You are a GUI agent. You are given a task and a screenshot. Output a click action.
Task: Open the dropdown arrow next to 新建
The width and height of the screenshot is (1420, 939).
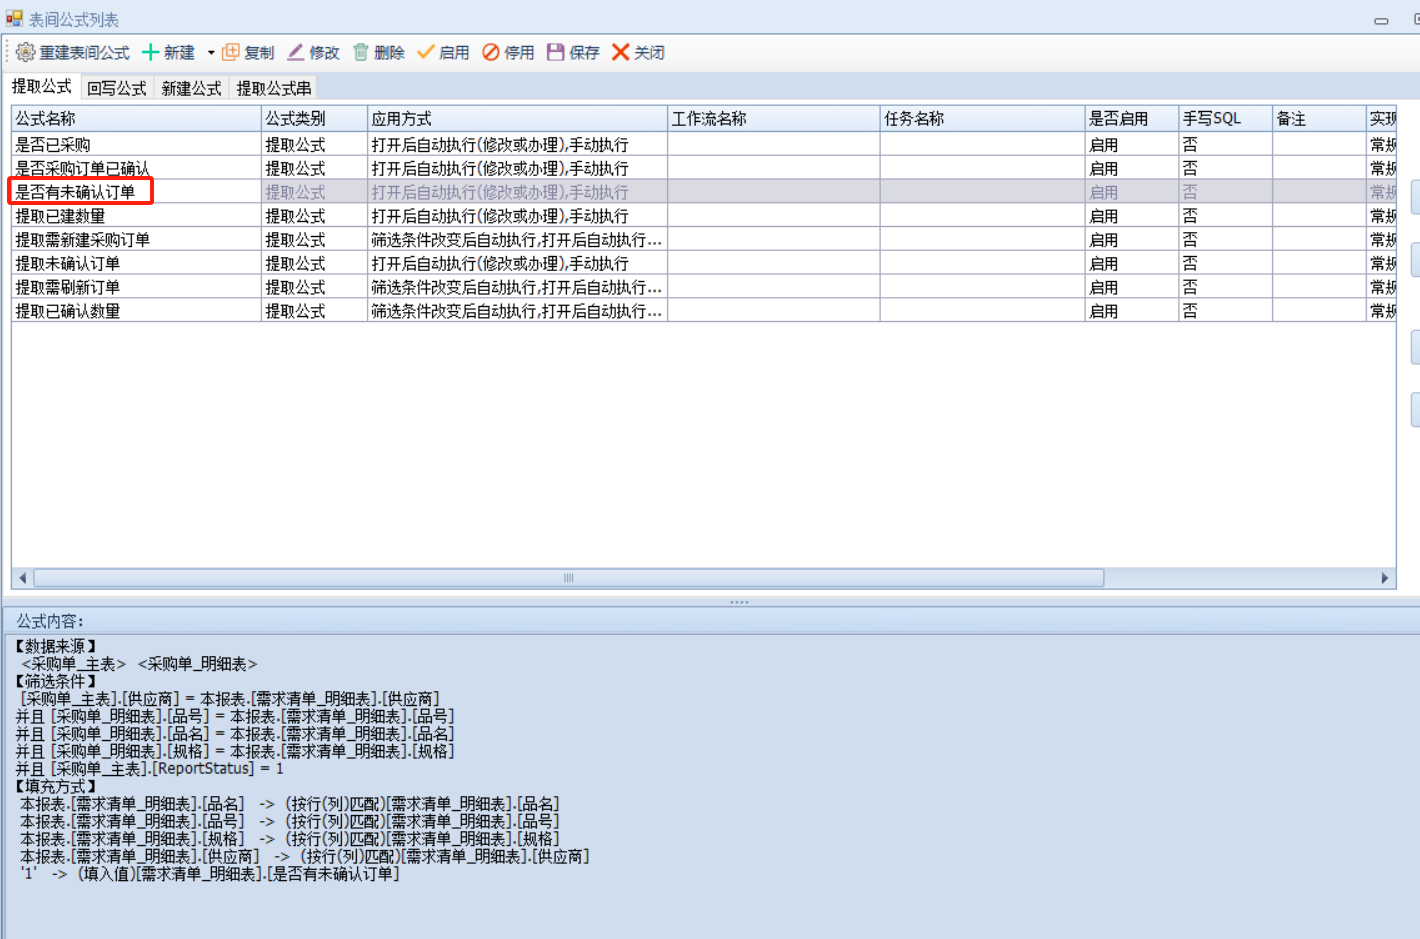point(211,53)
